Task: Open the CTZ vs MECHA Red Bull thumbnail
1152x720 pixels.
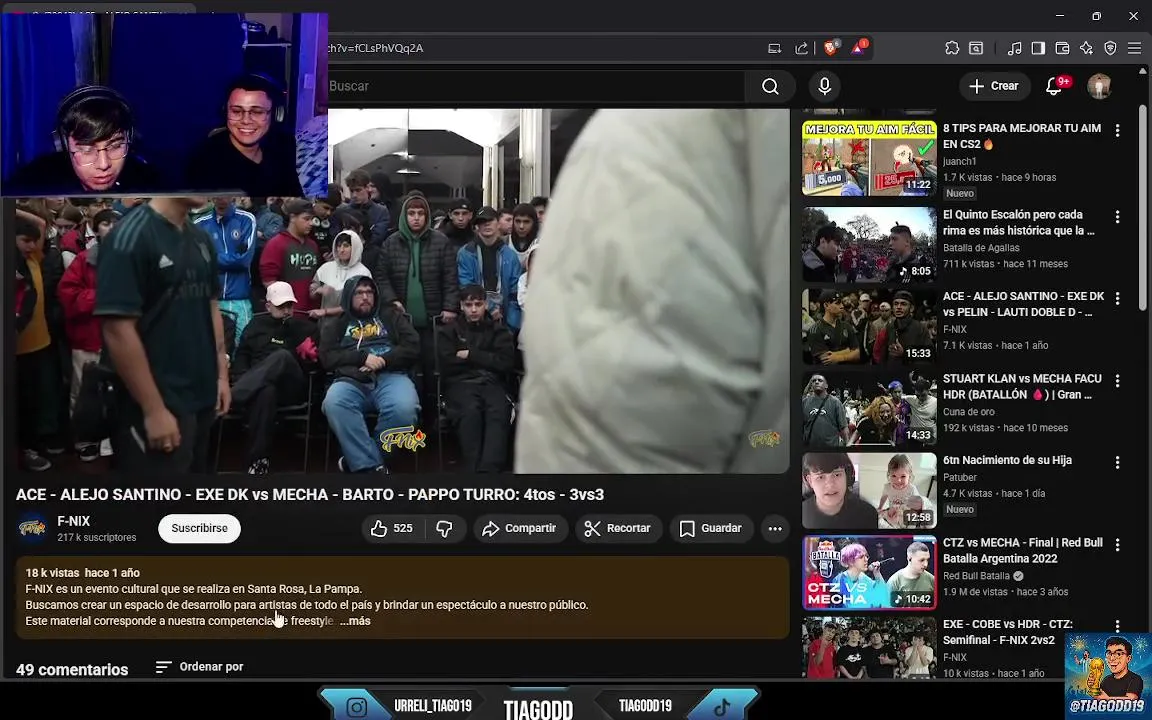Action: pyautogui.click(x=869, y=572)
